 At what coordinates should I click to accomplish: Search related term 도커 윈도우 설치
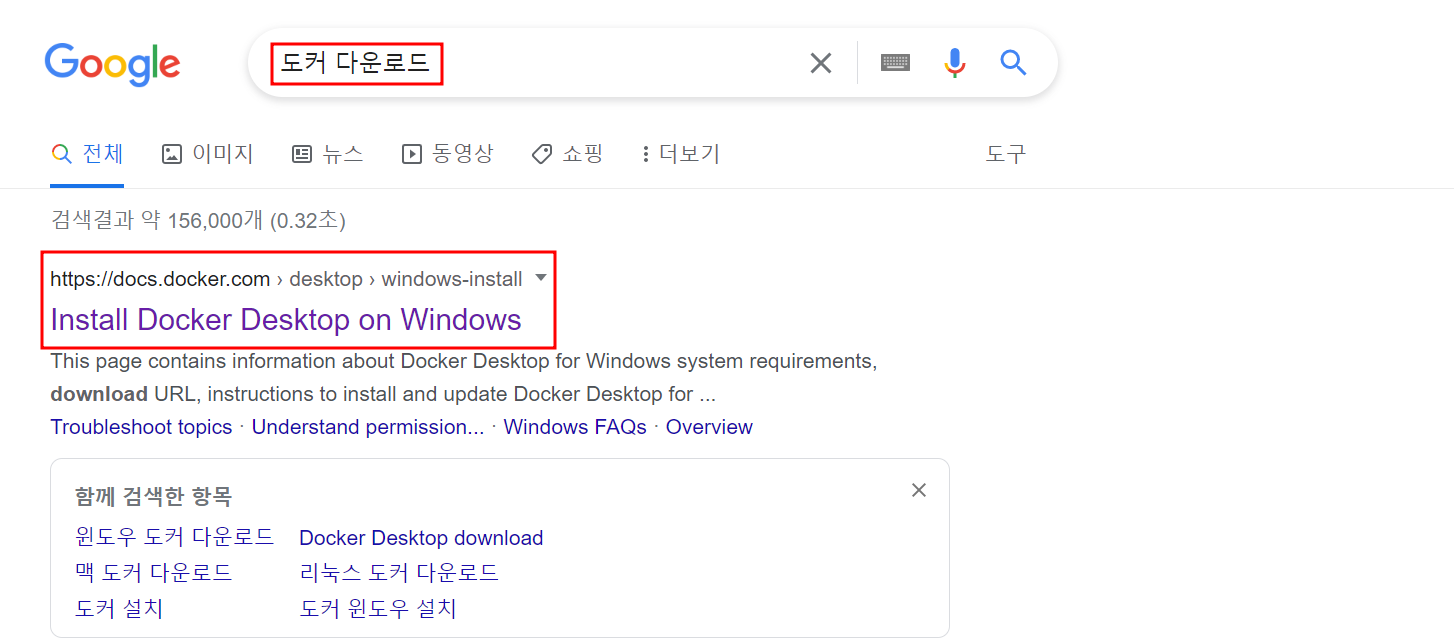pyautogui.click(x=378, y=608)
